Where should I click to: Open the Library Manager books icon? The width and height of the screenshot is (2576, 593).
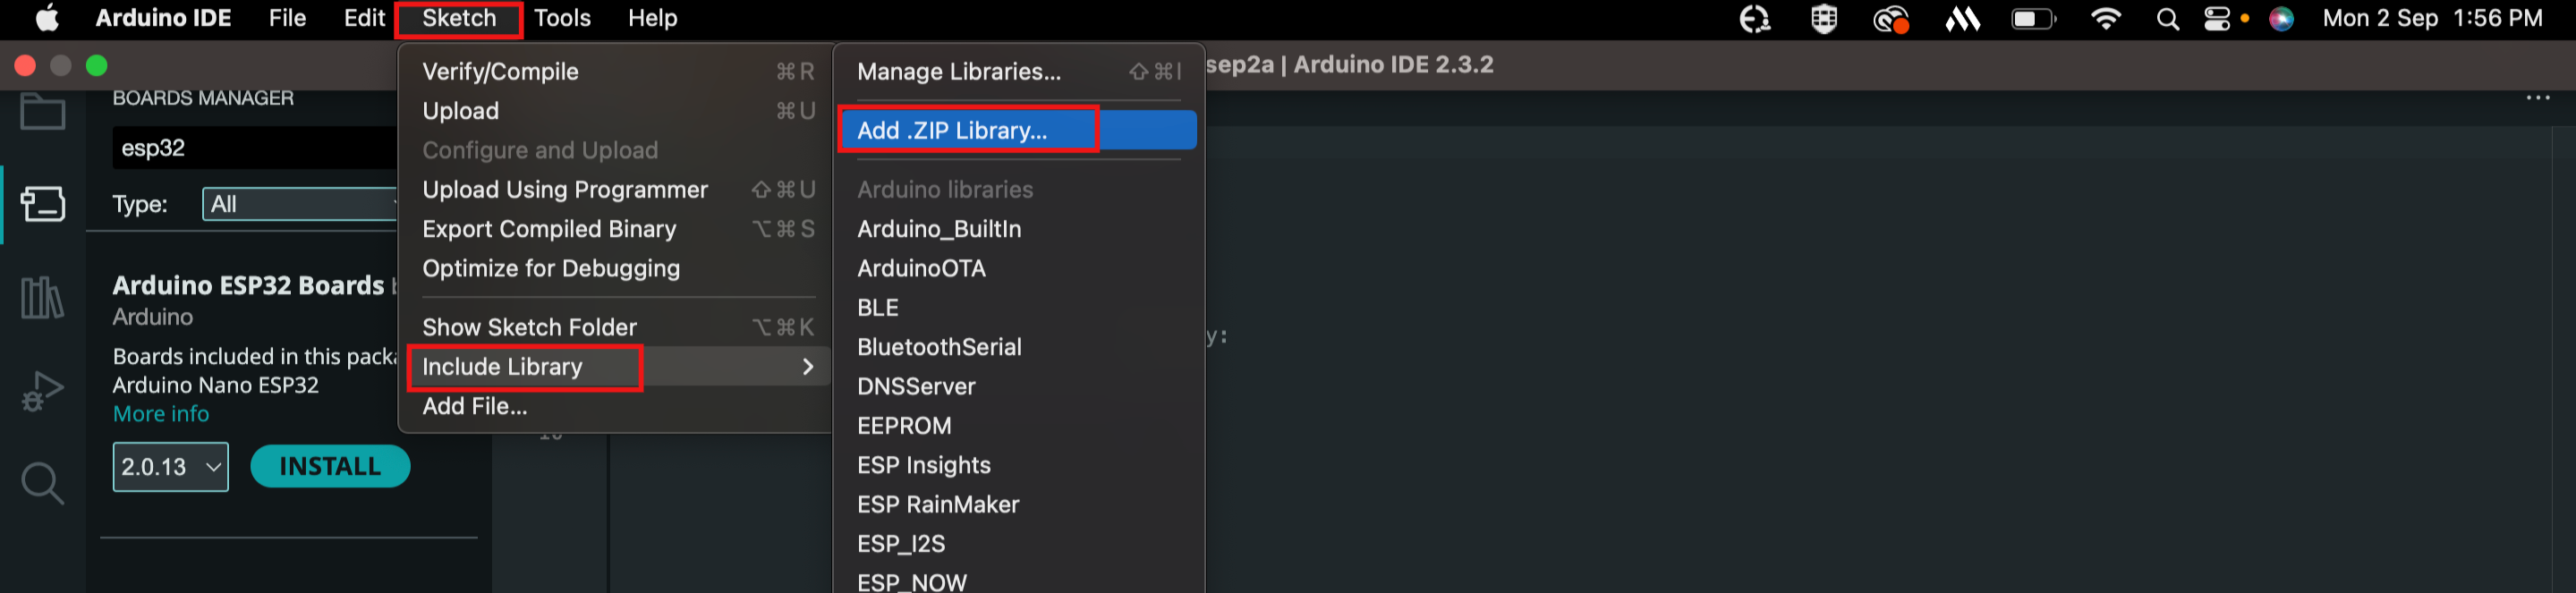43,297
